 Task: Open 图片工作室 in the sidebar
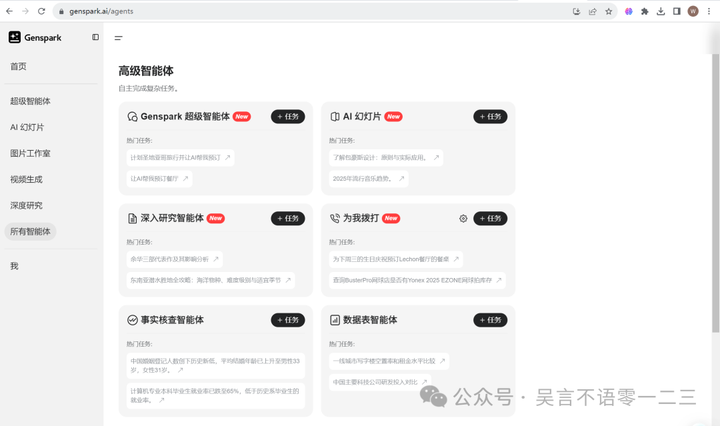pos(30,153)
